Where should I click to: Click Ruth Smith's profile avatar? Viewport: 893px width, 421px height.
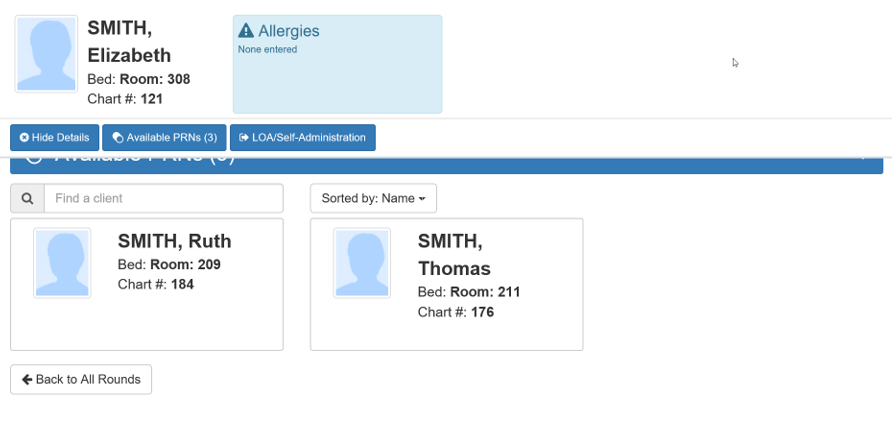pos(62,263)
